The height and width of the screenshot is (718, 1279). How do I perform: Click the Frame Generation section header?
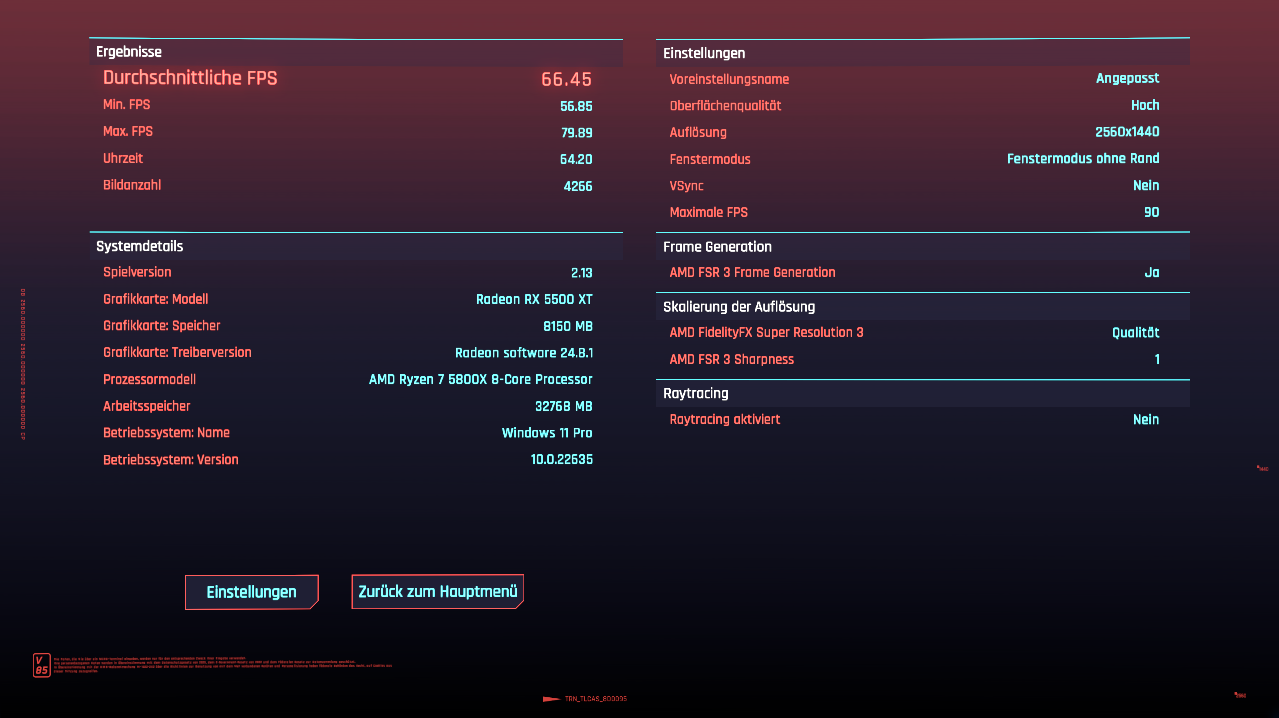923,247
